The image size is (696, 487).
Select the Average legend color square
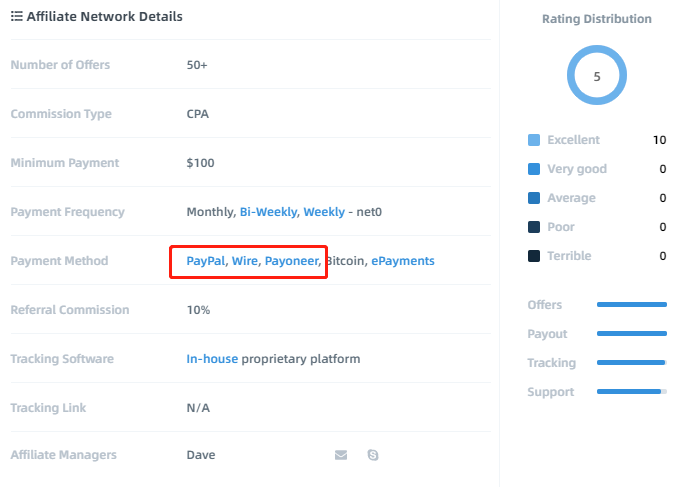(534, 198)
